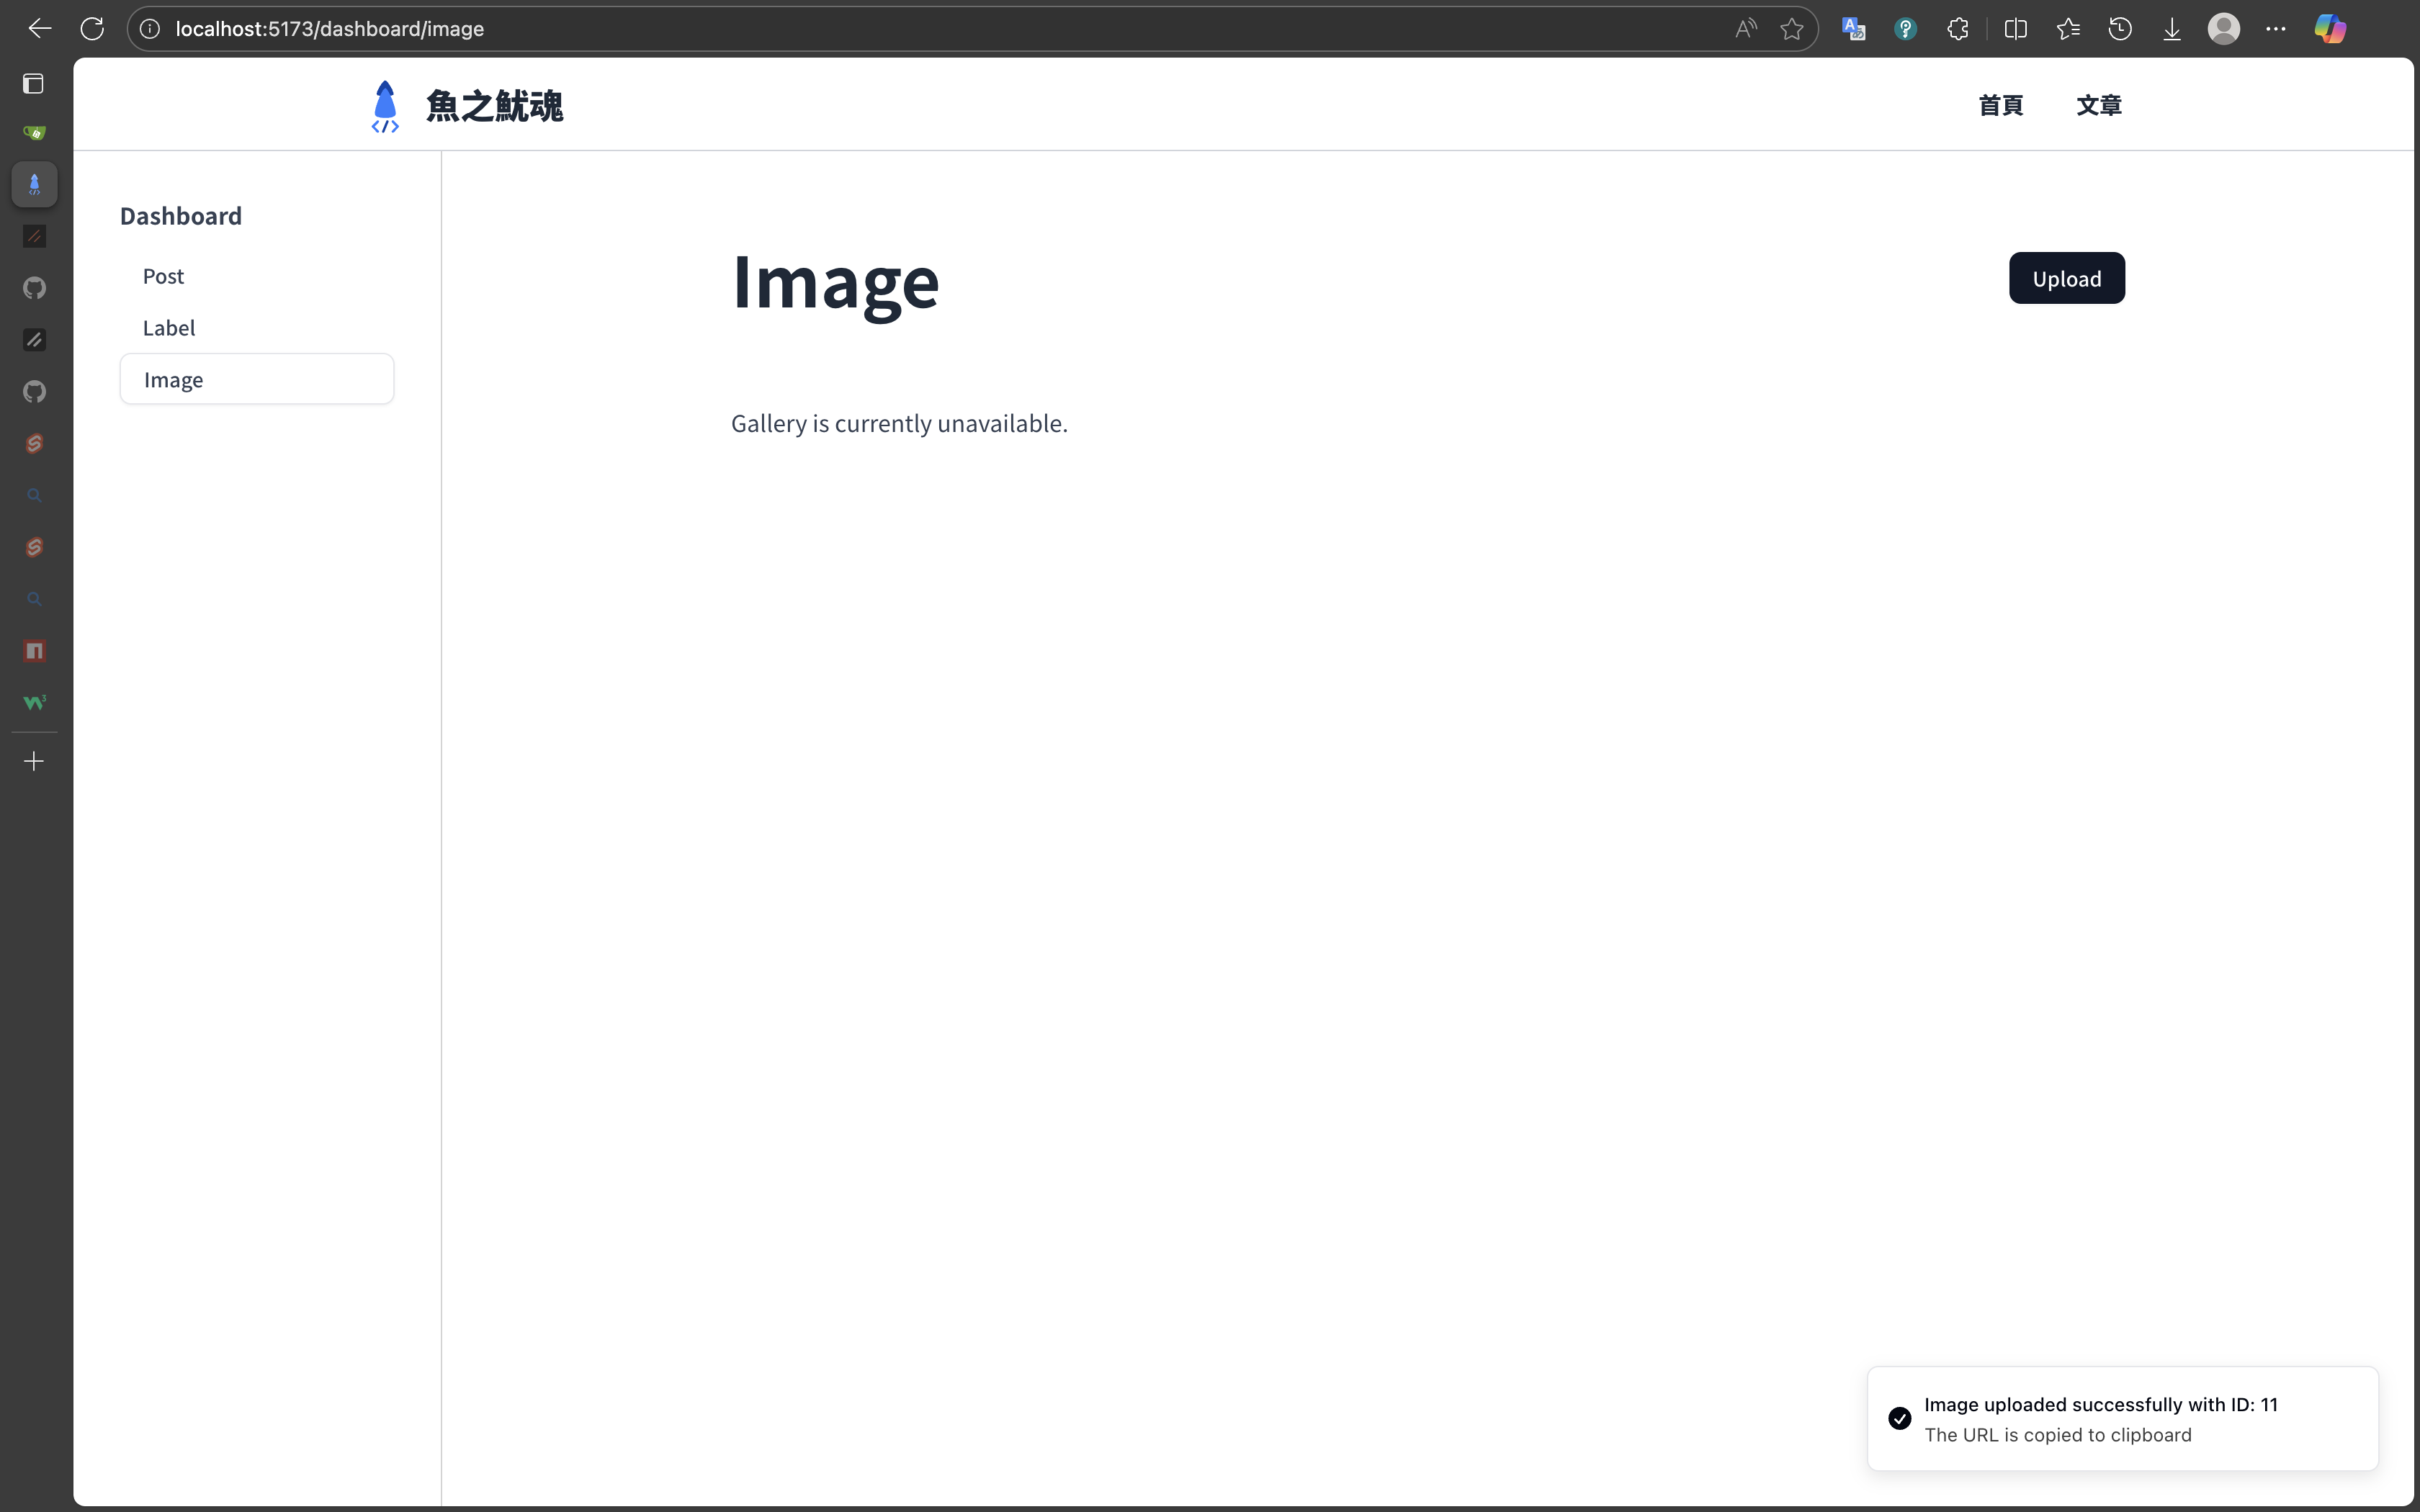Open browser history clock icon
This screenshot has height=1512, width=2420.
point(2120,29)
